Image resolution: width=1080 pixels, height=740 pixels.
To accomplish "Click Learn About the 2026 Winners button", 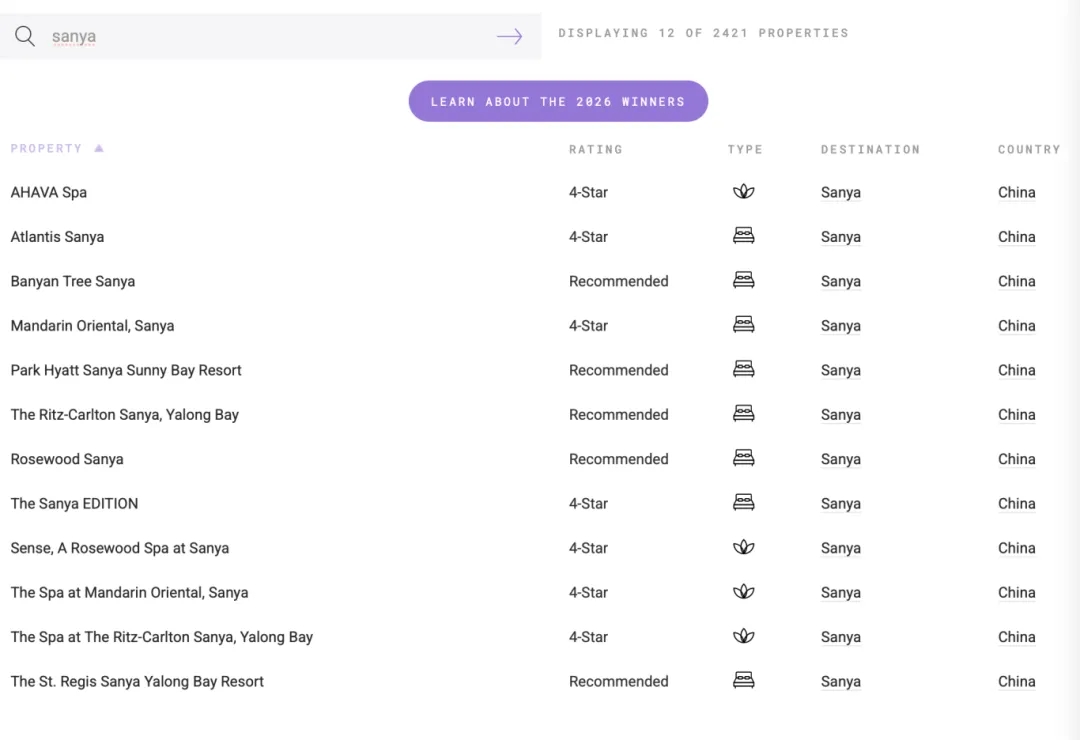I will coord(558,102).
